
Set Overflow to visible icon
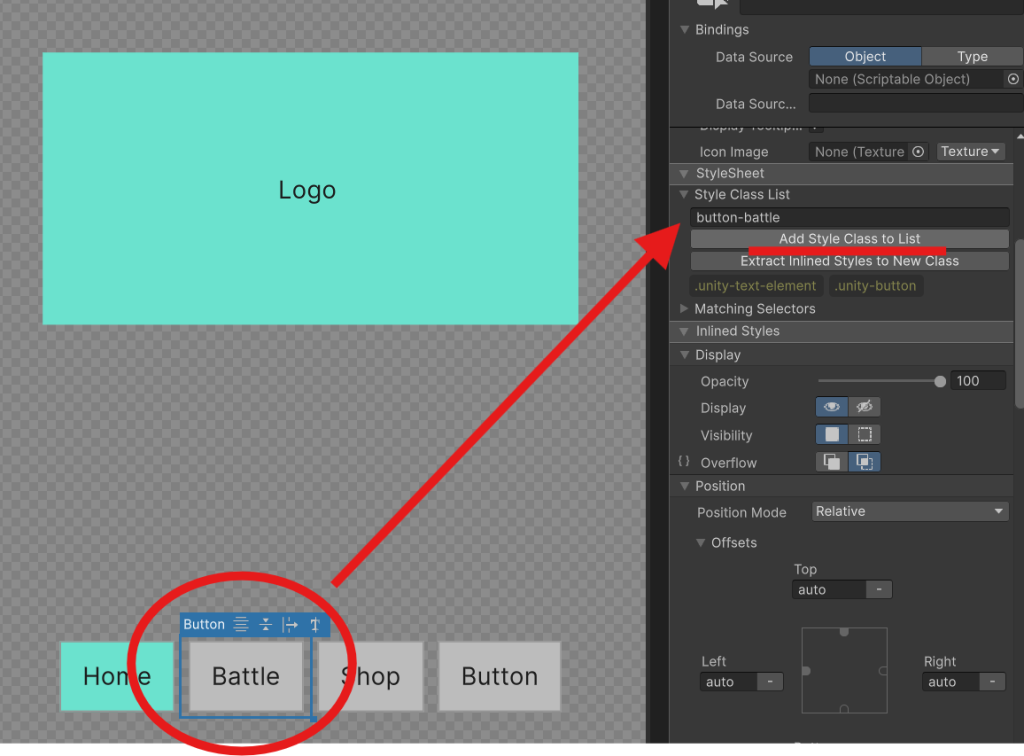click(832, 462)
